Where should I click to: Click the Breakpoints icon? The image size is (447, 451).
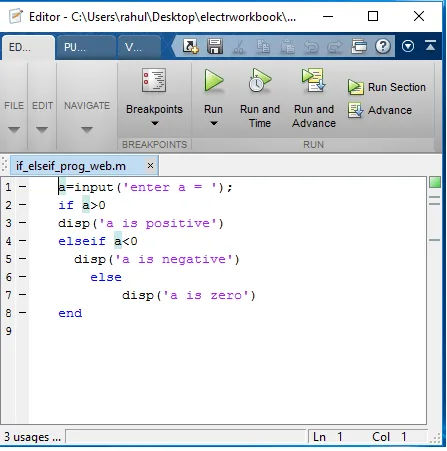pyautogui.click(x=154, y=80)
